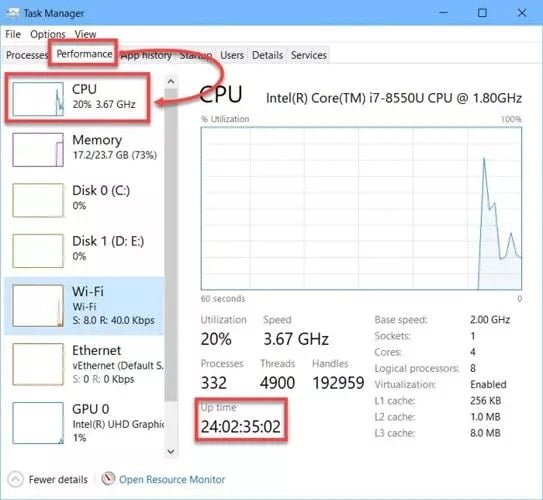Screen dimensions: 543x500
Task: Maximize the Task Manager window
Action: (482, 13)
